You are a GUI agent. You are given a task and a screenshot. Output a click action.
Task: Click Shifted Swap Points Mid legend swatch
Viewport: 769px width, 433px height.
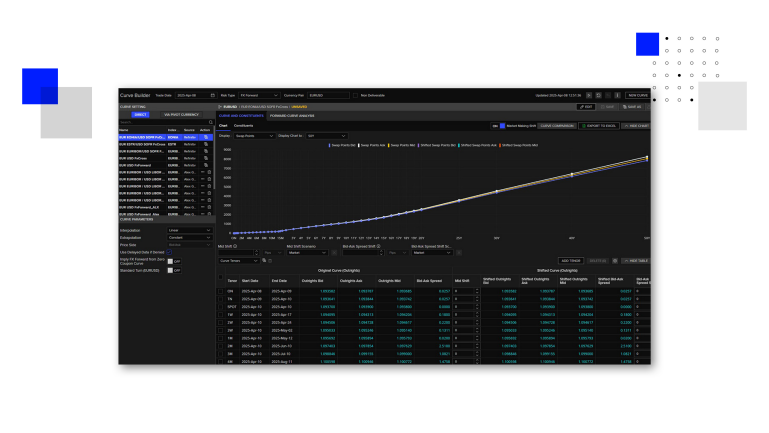(x=501, y=144)
